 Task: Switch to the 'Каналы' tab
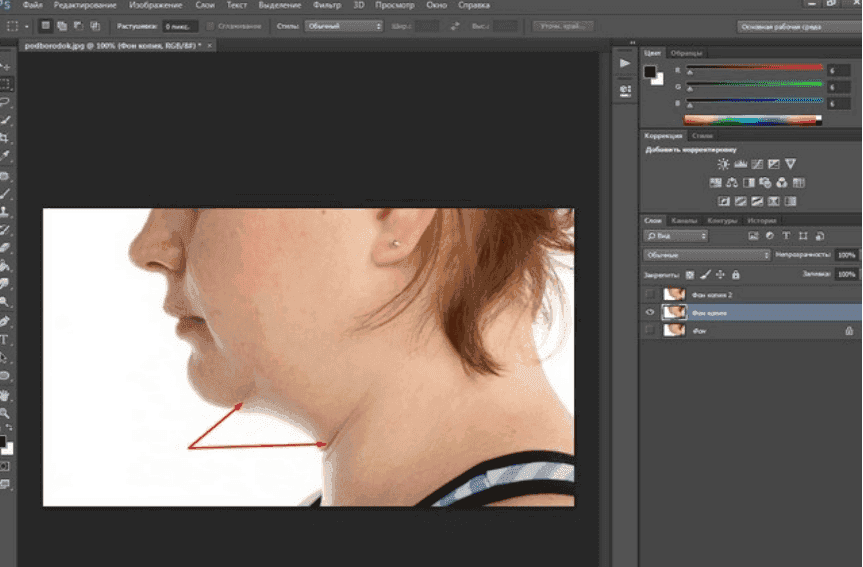pos(684,220)
